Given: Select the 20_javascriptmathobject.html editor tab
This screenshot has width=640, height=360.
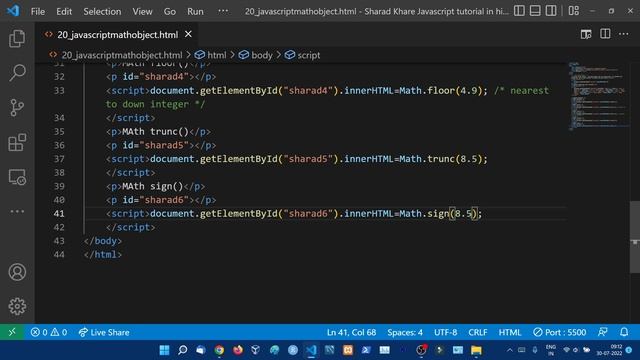Looking at the screenshot, I should tap(118, 35).
